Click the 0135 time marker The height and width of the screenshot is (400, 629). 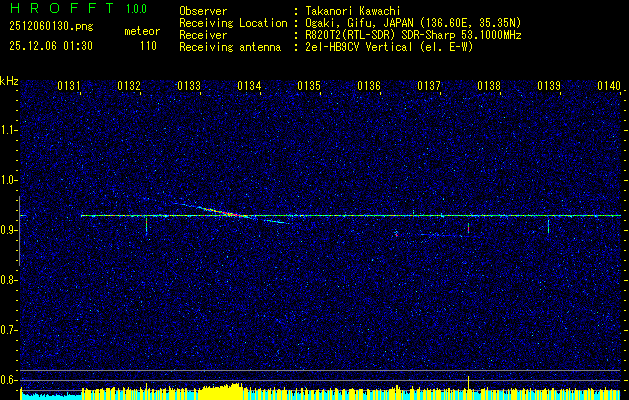[x=309, y=85]
